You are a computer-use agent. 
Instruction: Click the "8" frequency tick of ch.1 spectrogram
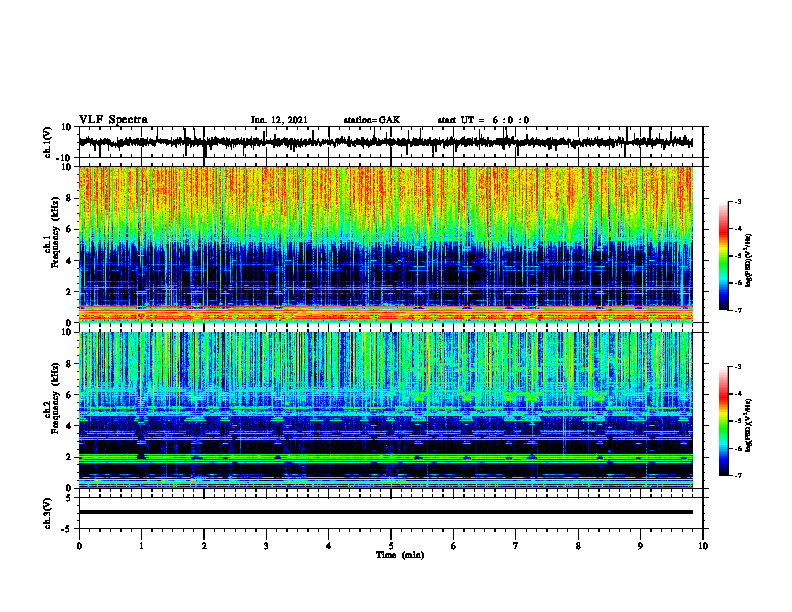[x=70, y=198]
